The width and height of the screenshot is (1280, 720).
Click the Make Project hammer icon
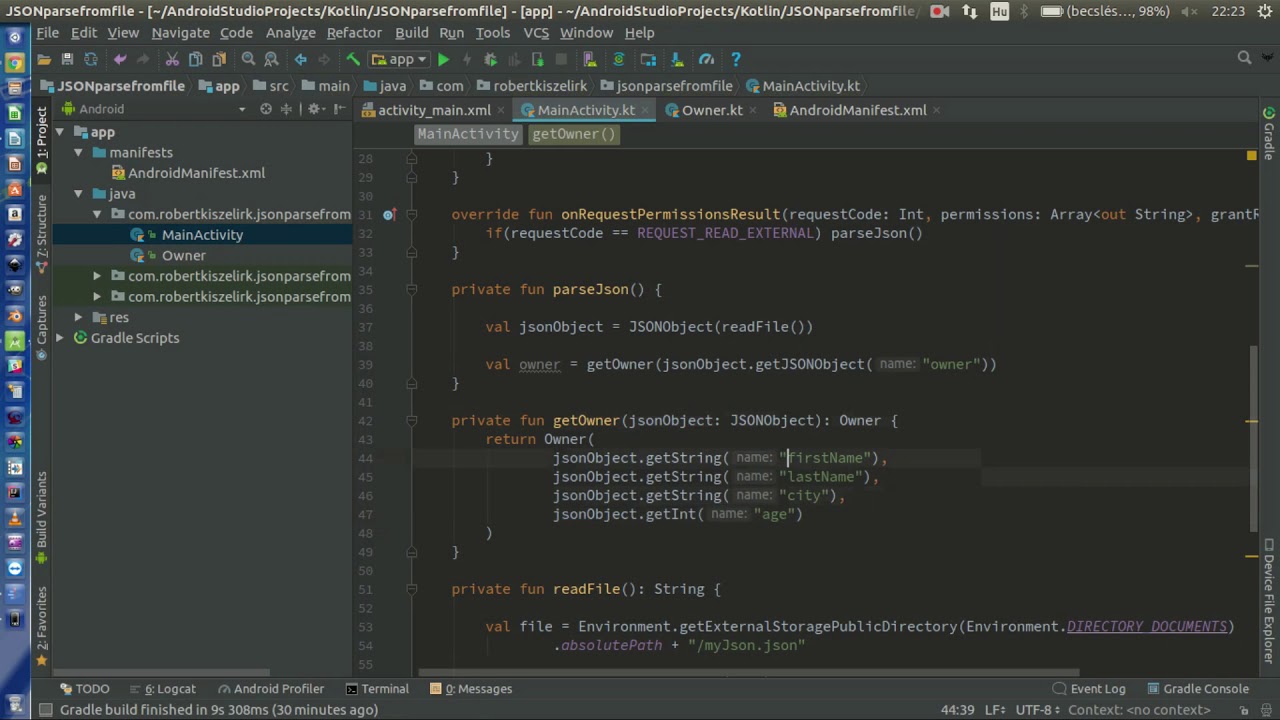click(352, 59)
